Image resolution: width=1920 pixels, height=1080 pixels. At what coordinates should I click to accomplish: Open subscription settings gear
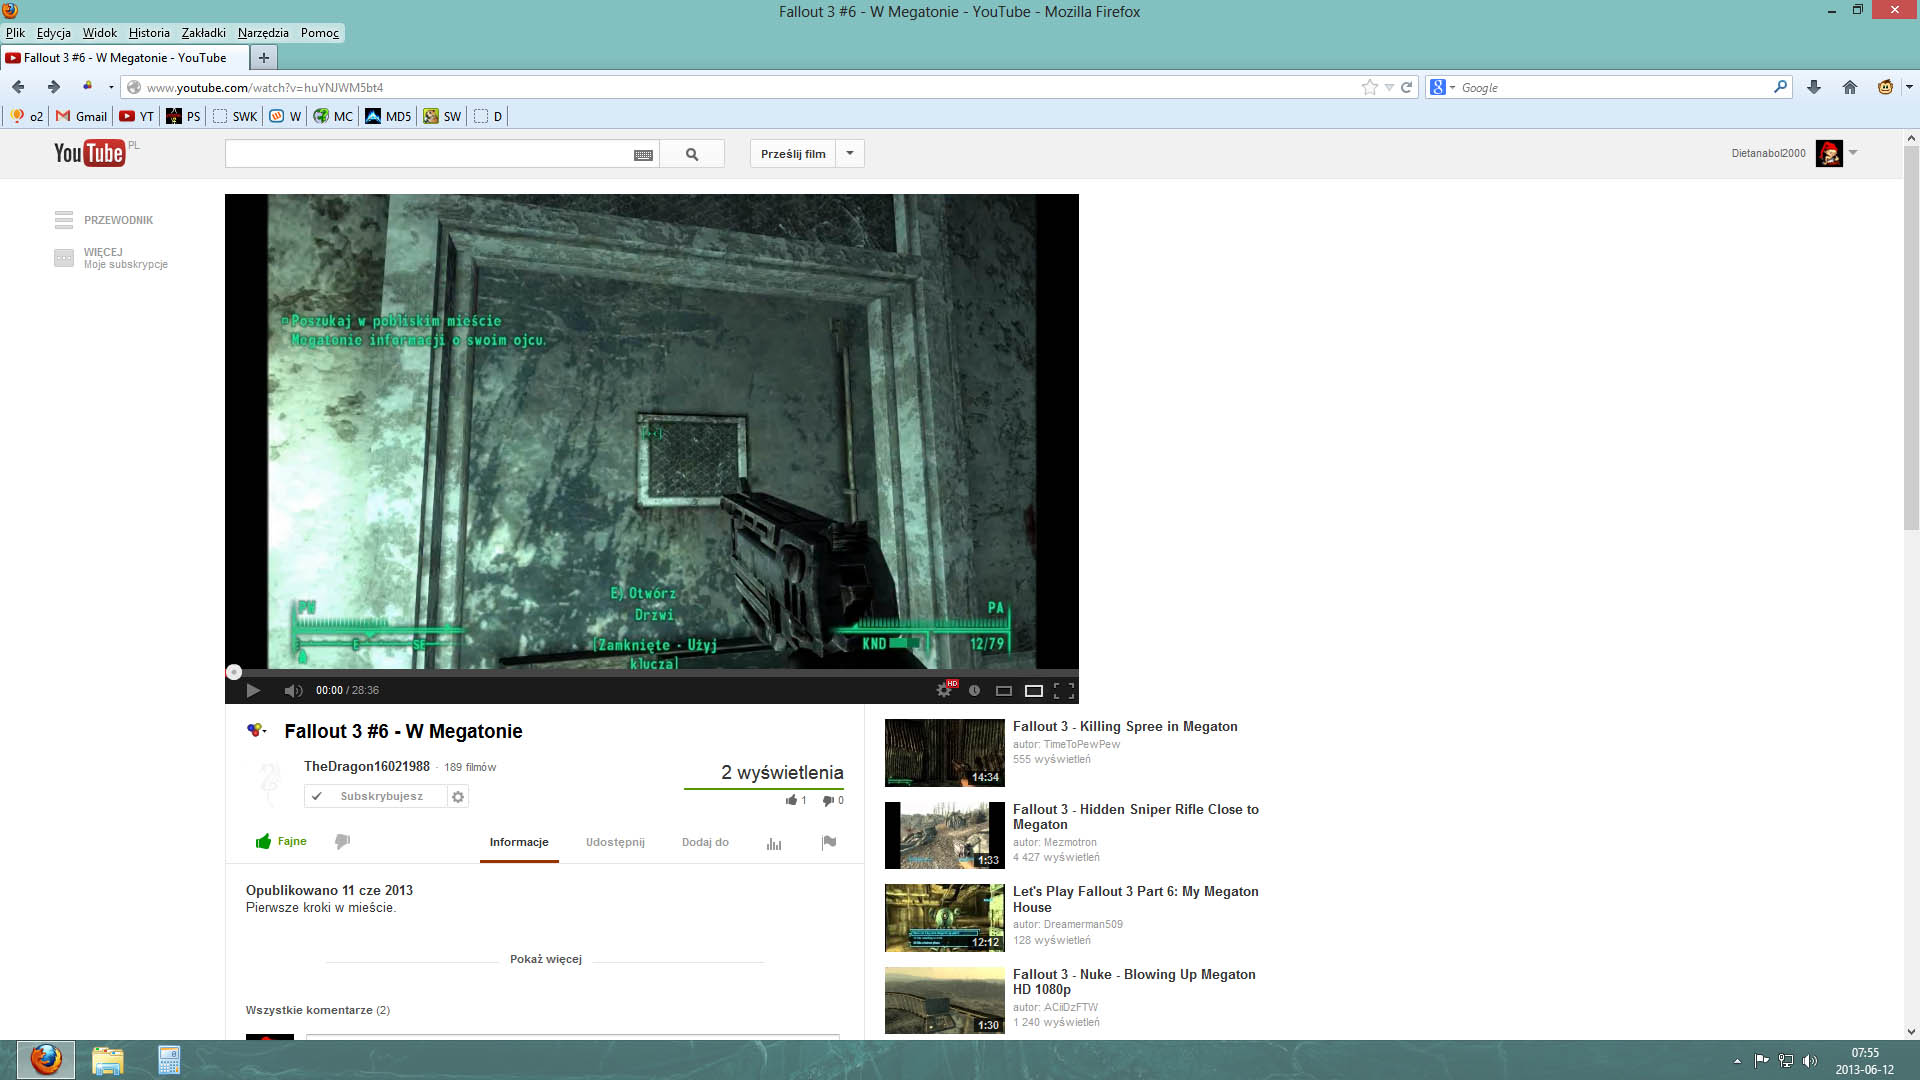tap(458, 796)
